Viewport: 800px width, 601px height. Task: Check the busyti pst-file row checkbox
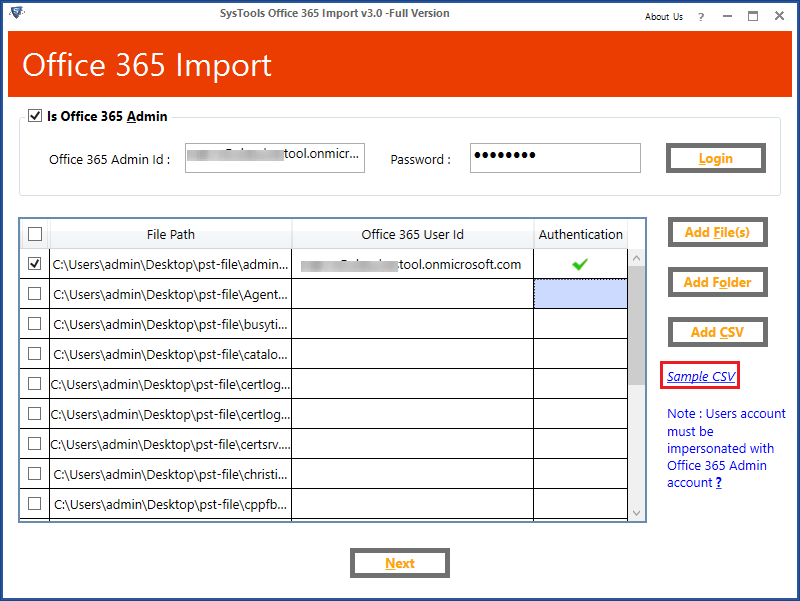click(35, 323)
